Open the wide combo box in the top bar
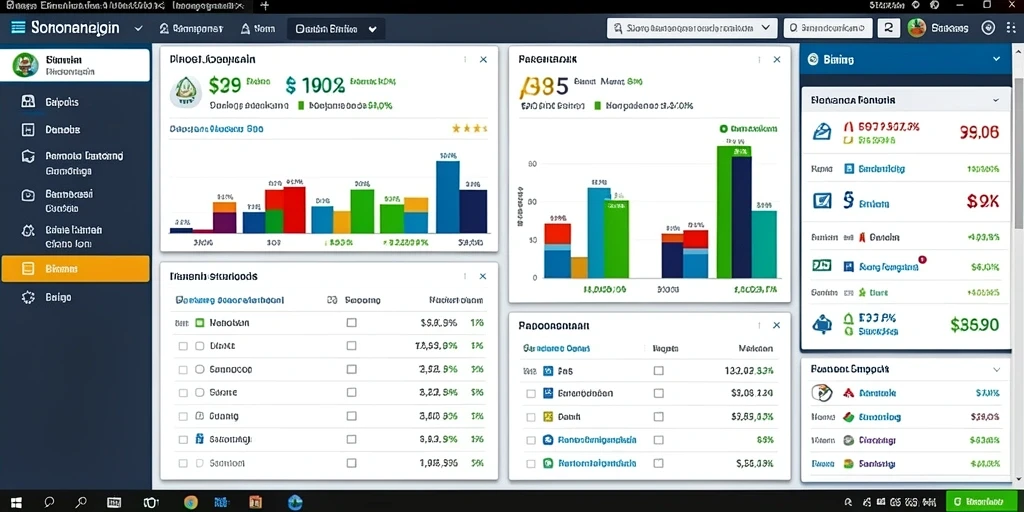1024x512 pixels. (692, 28)
